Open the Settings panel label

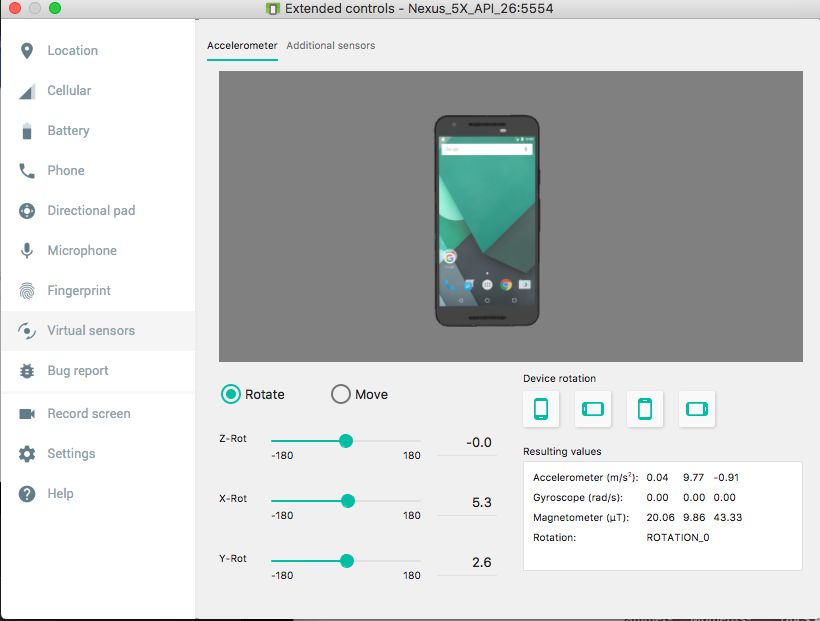pyautogui.click(x=71, y=454)
